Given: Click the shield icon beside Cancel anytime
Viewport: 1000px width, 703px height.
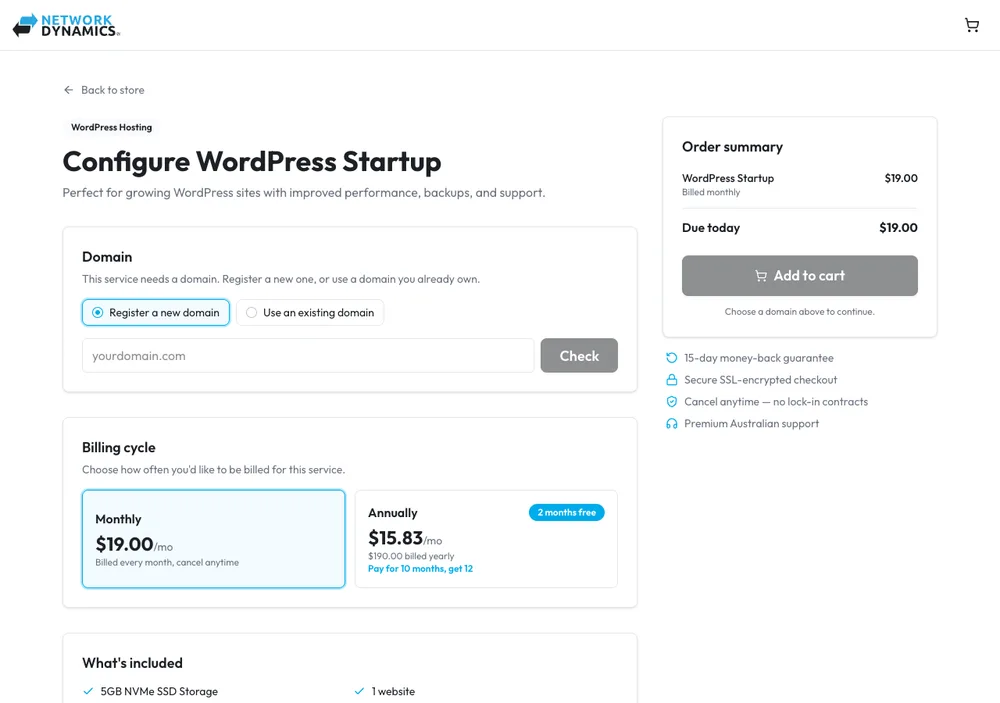Looking at the screenshot, I should pyautogui.click(x=671, y=401).
